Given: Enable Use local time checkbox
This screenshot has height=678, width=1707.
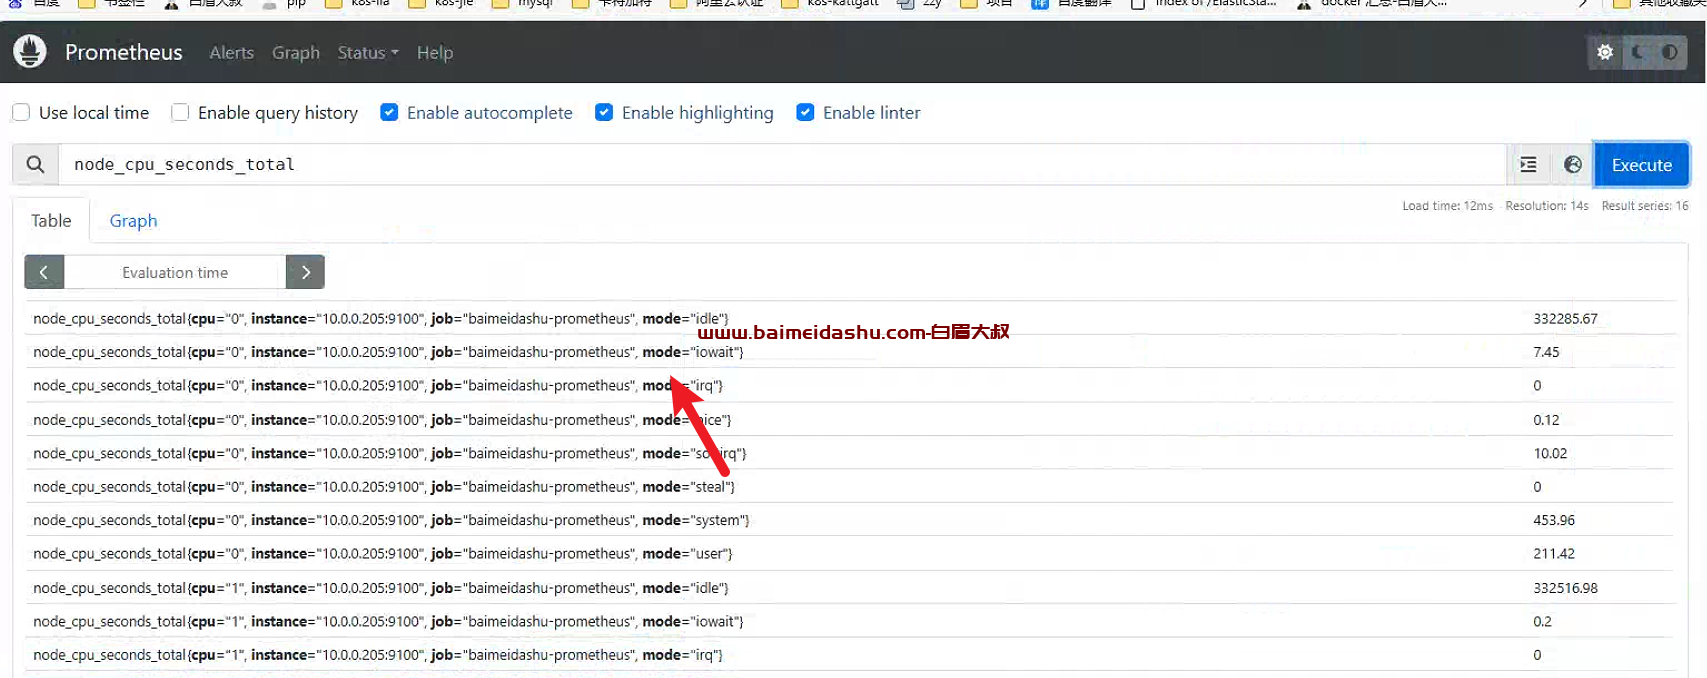Looking at the screenshot, I should pyautogui.click(x=21, y=112).
